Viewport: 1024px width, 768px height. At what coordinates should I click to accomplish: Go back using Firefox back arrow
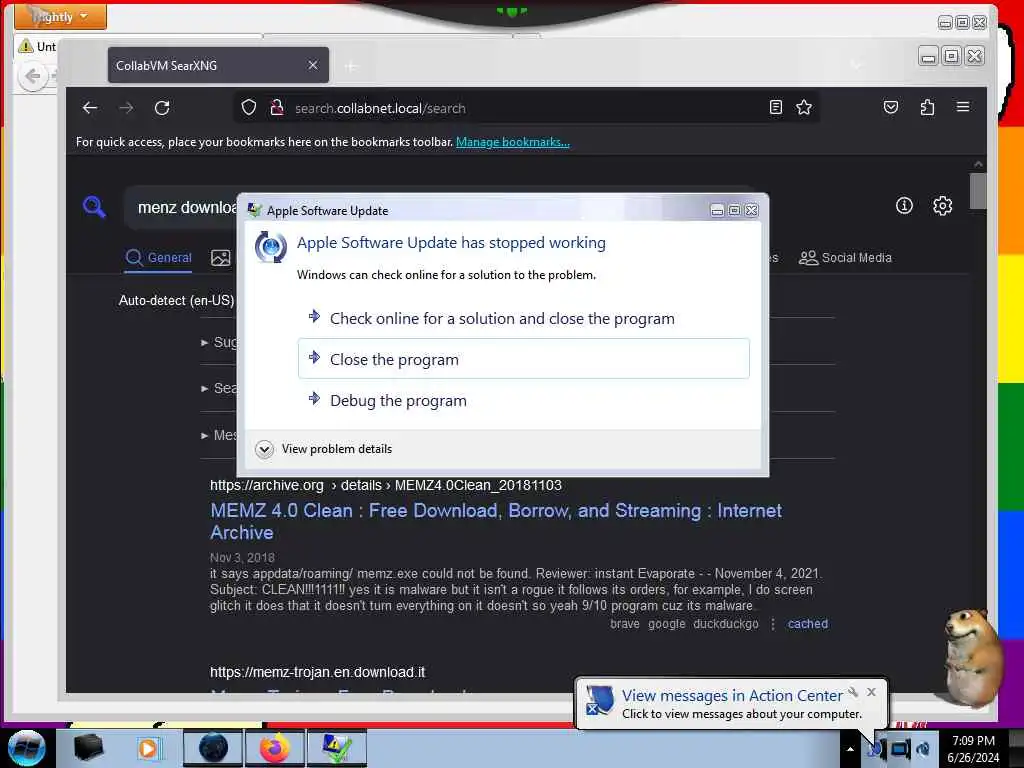tap(90, 108)
